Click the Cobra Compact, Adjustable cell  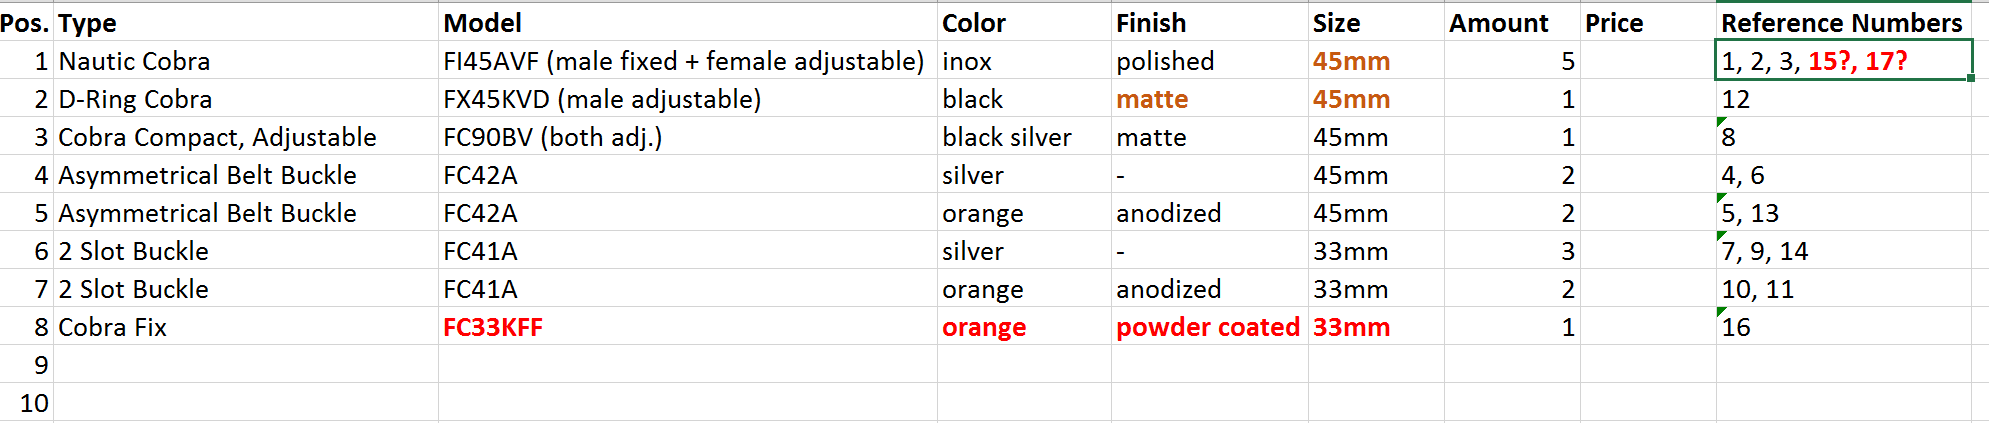click(246, 136)
